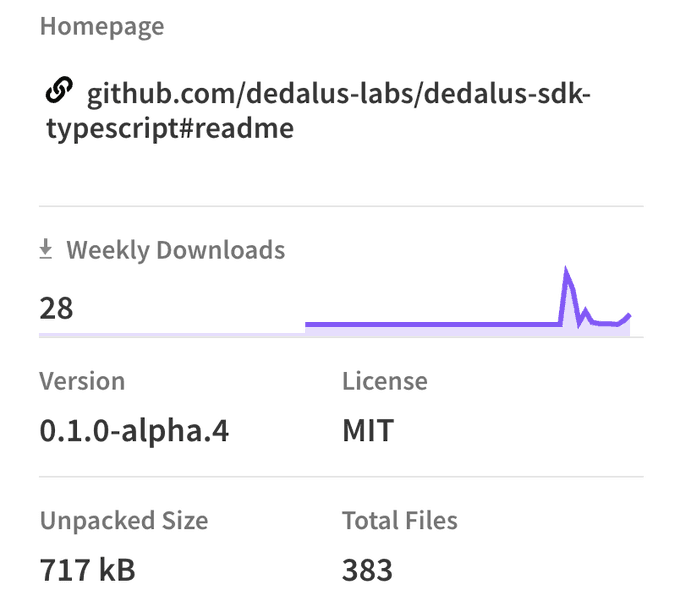Click the small dip after the sparkline spike
Image resolution: width=680 pixels, height=612 pixels.
click(579, 322)
